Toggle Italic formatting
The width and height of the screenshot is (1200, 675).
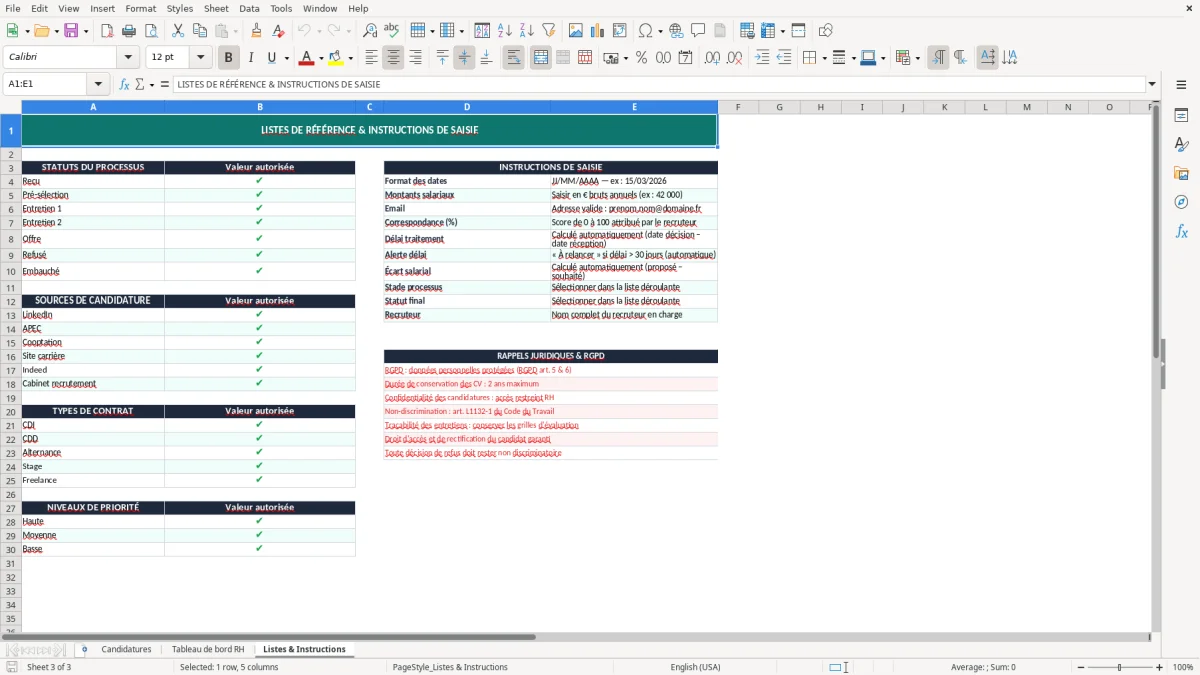251,58
